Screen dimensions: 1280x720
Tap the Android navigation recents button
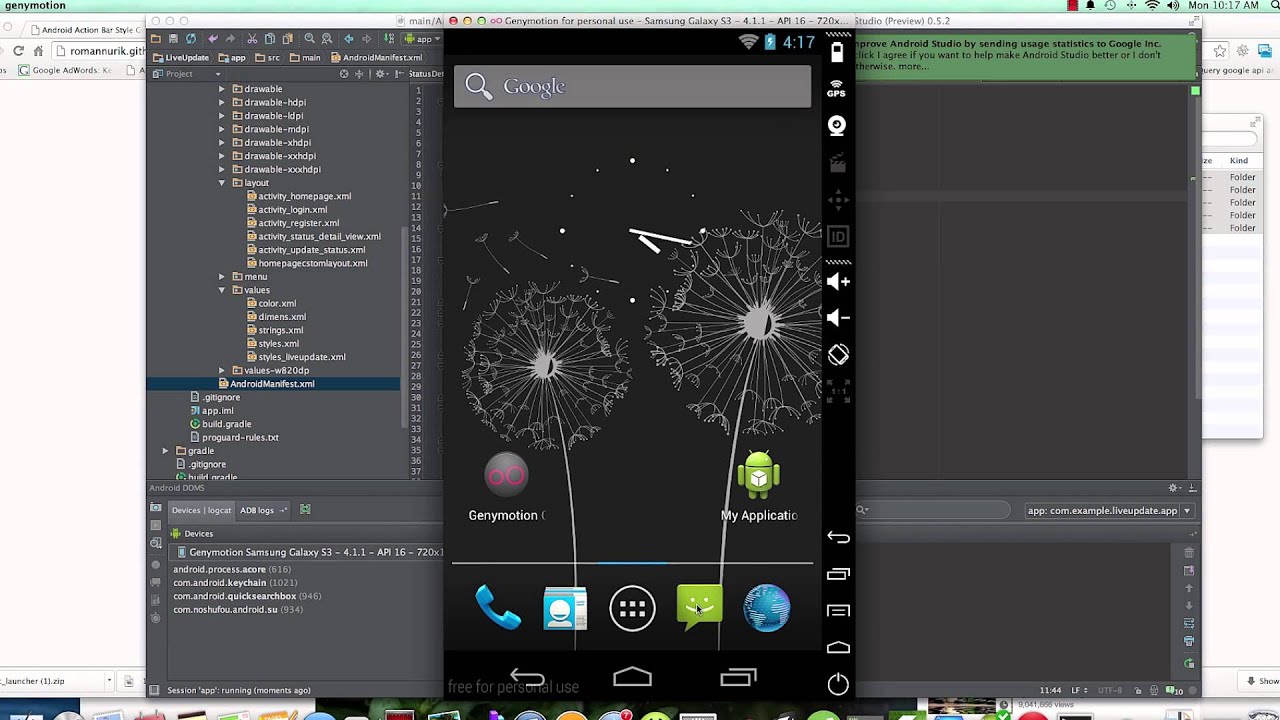[x=738, y=678]
